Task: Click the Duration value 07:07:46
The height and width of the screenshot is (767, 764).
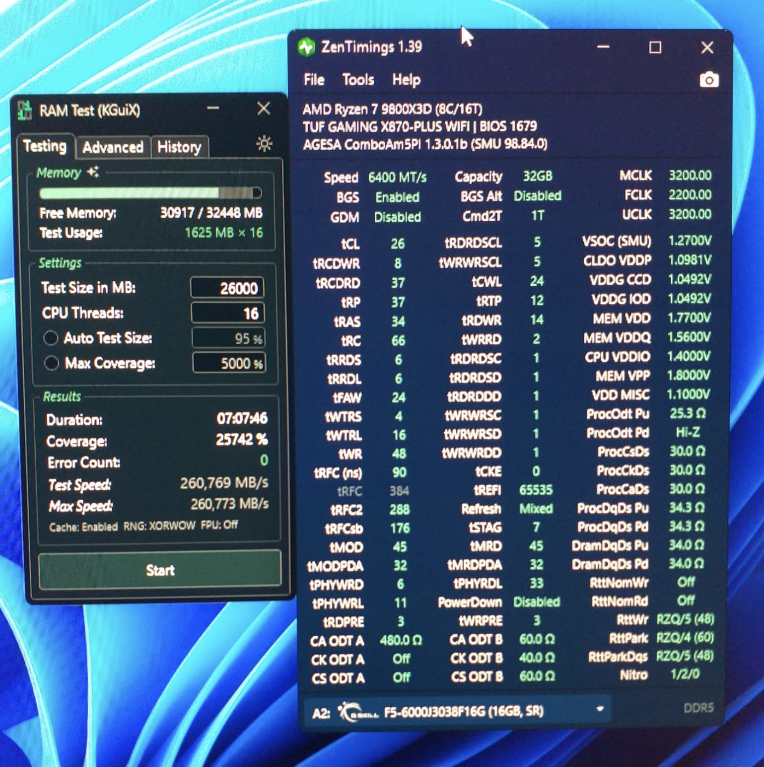Action: 242,418
